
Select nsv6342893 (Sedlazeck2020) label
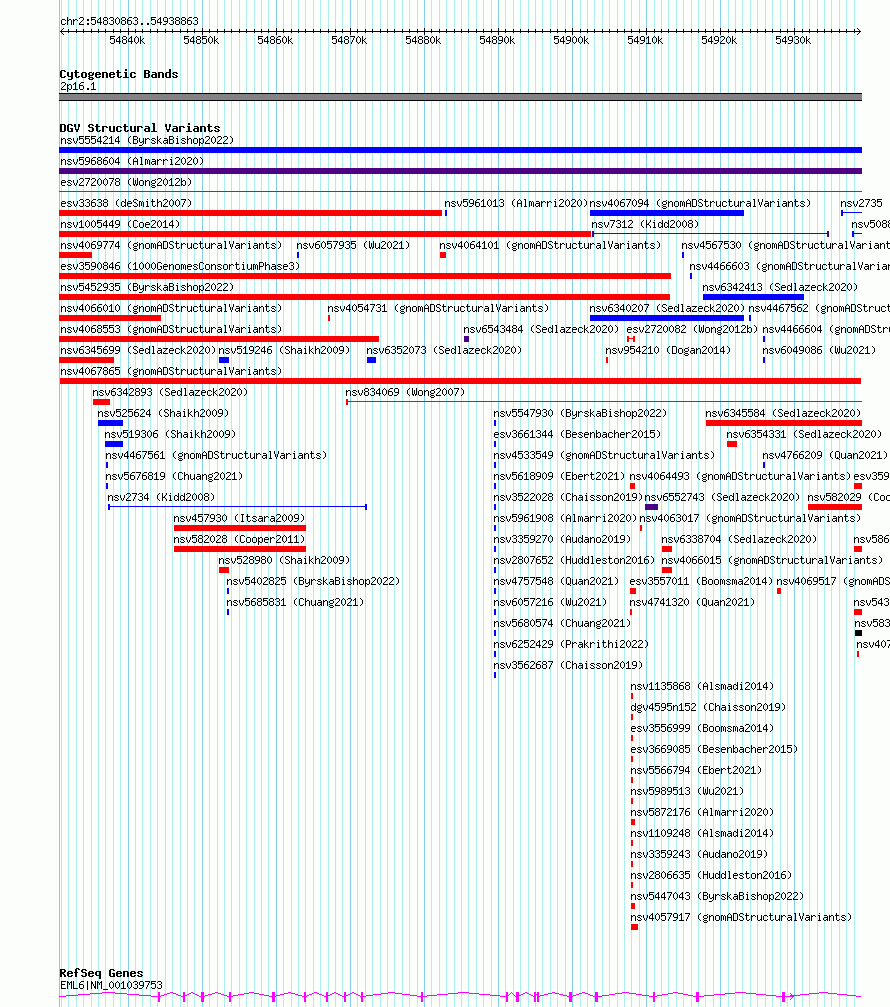tap(170, 392)
